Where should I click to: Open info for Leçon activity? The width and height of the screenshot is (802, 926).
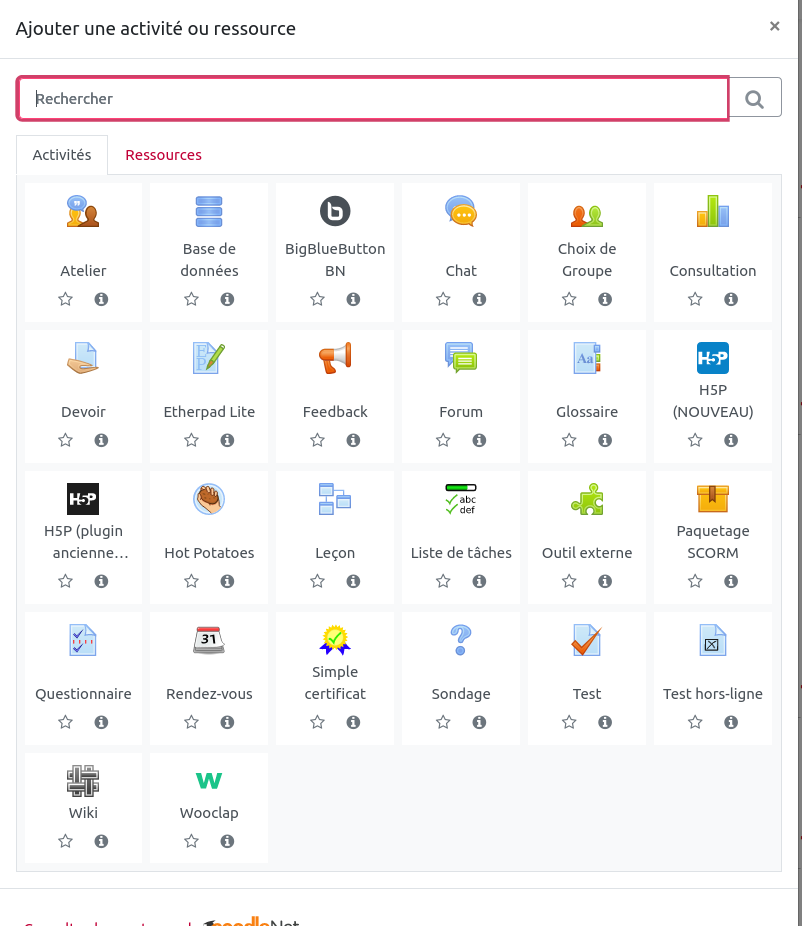coord(353,581)
